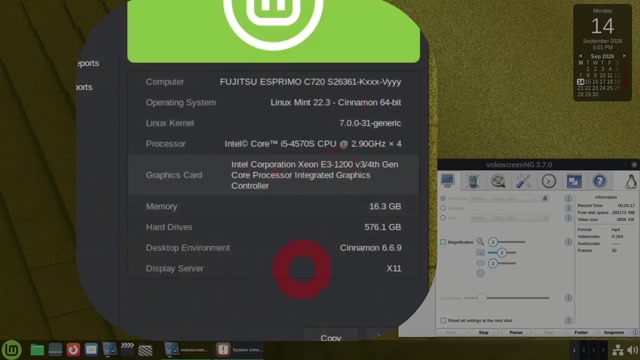This screenshot has height=360, width=640.
Task: Click the show desktop launcher in panel
Action: pos(55,350)
